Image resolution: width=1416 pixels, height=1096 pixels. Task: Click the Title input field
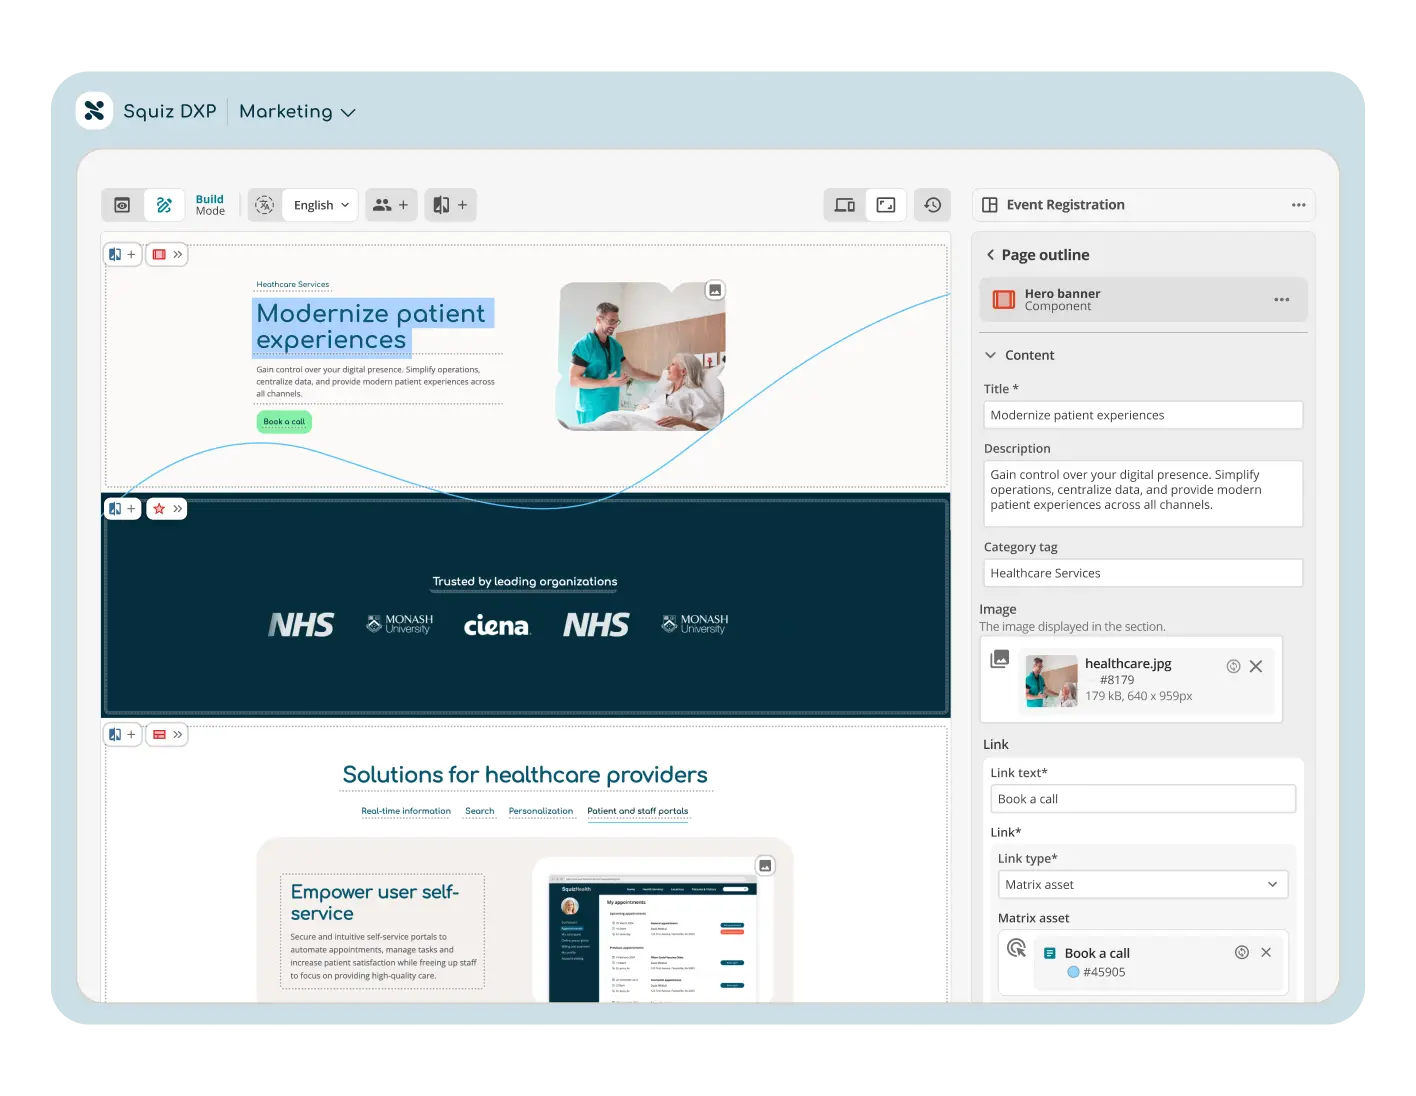(x=1142, y=415)
